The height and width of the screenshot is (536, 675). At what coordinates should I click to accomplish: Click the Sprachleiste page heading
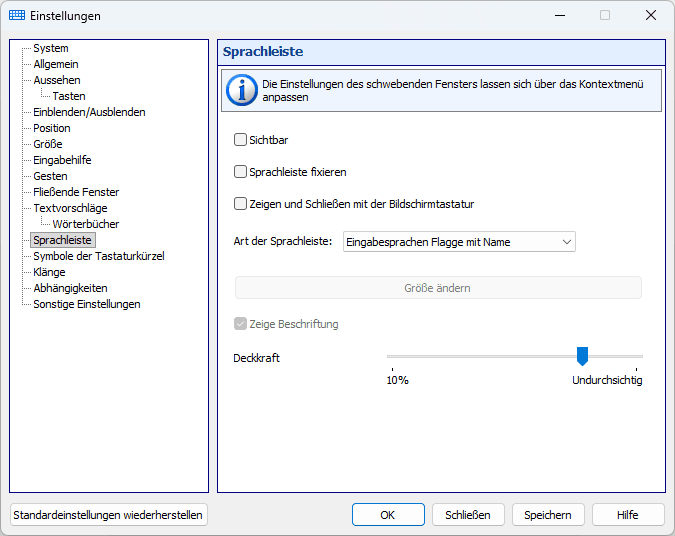click(x=263, y=52)
